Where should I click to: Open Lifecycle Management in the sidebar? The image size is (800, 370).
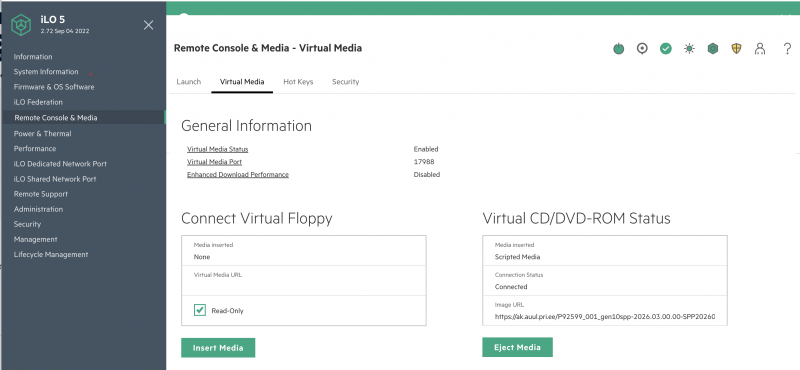tap(51, 255)
